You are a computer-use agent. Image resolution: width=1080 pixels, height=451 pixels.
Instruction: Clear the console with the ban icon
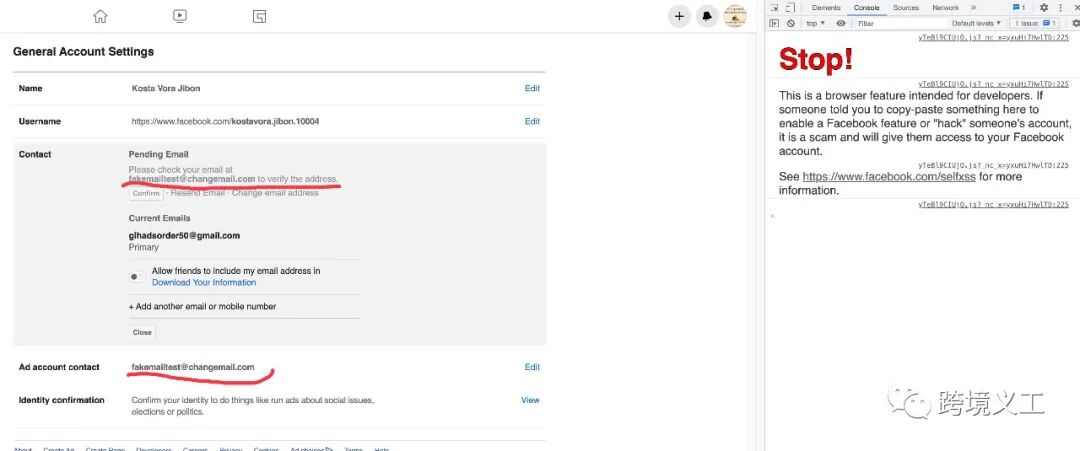tap(791, 23)
